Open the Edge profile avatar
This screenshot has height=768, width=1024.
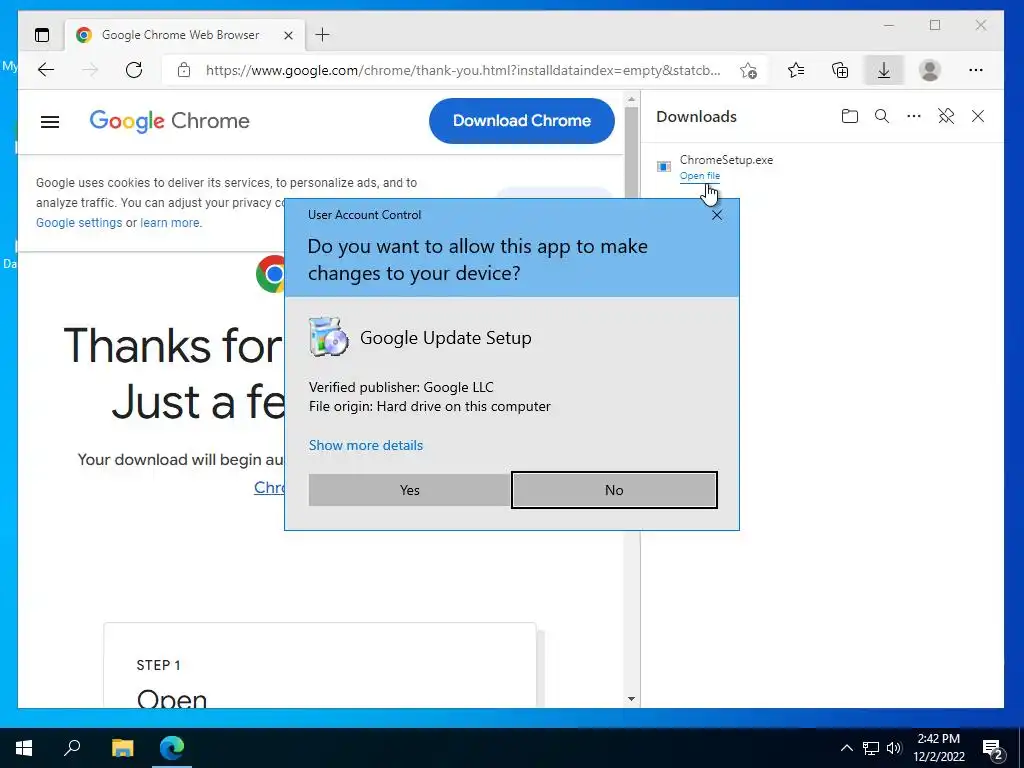[929, 70]
